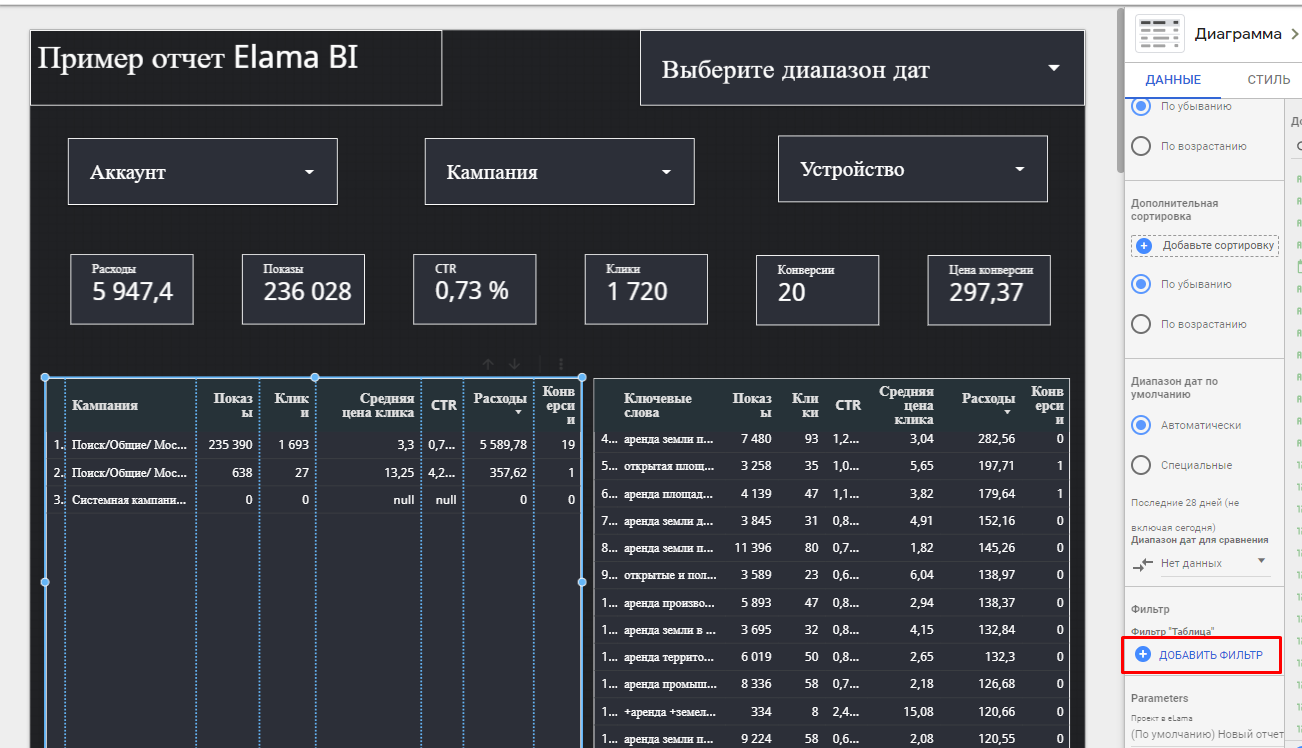Expand the Кампания filter dropdown
1302x748 pixels.
pos(559,172)
